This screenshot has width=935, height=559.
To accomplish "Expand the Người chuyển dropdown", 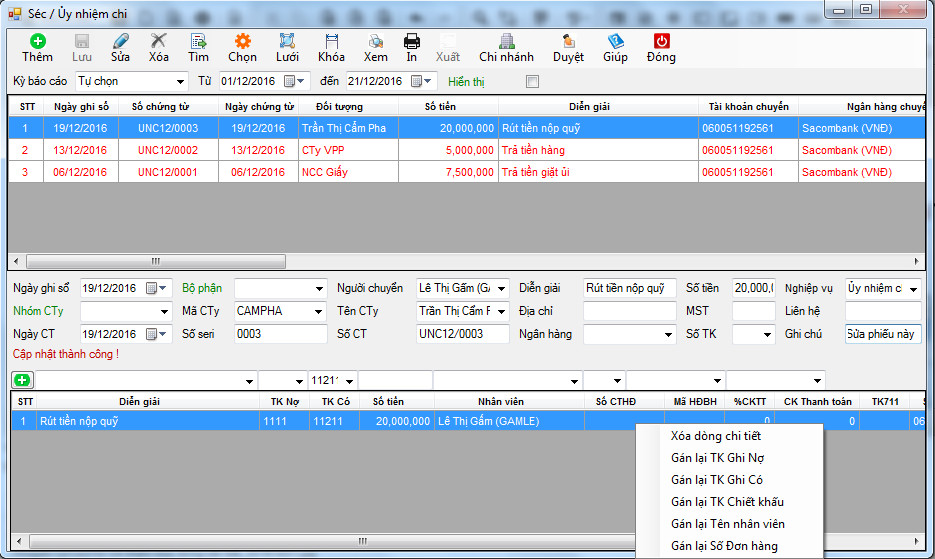I will tap(501, 289).
